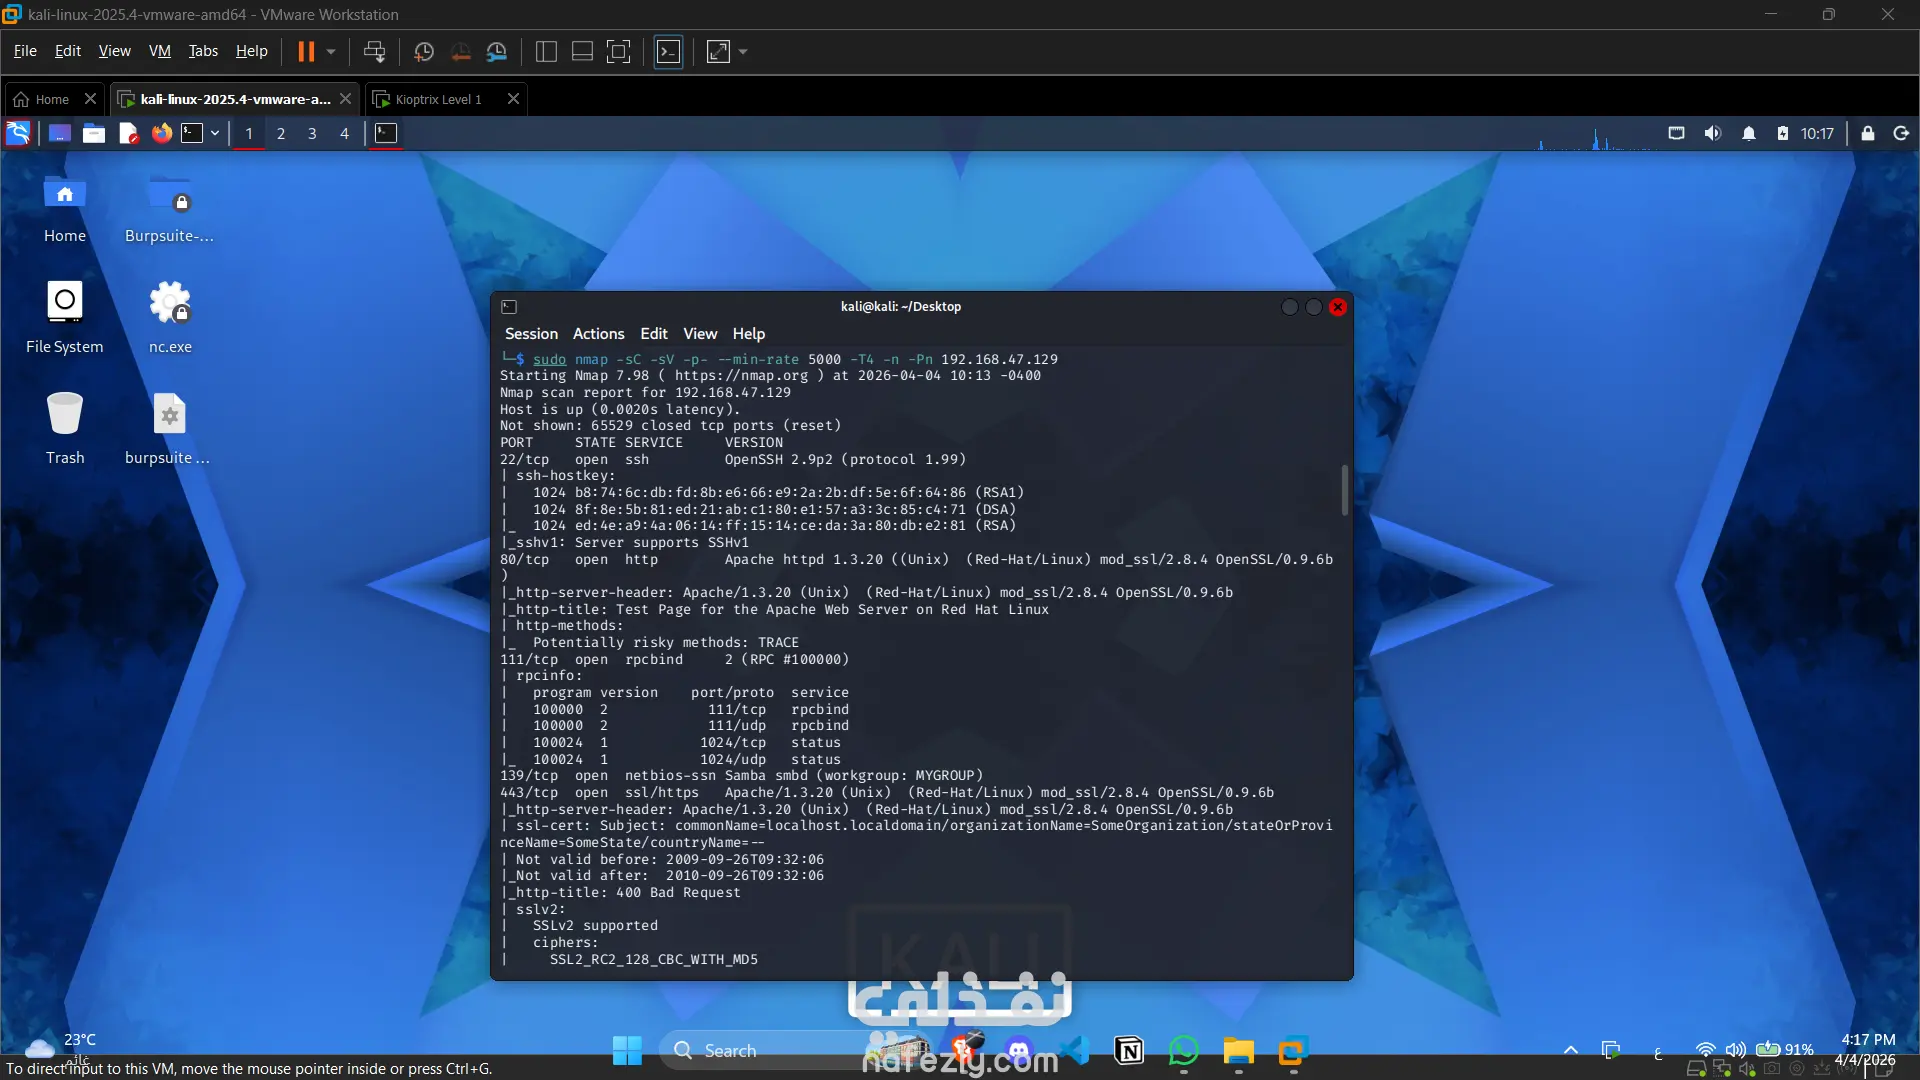Send Ctrl+Alt+Del to the virtual machine
This screenshot has height=1080, width=1920.
point(375,51)
